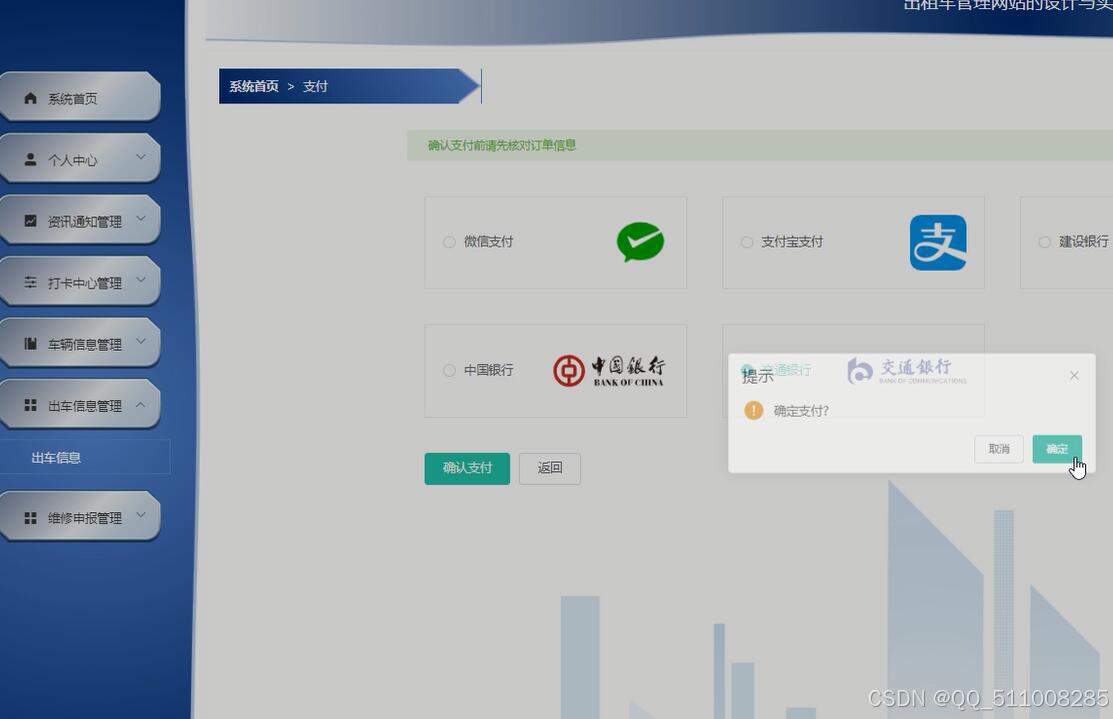Close the 提示 dialog with the × icon
The width and height of the screenshot is (1113, 719).
pos(1074,375)
